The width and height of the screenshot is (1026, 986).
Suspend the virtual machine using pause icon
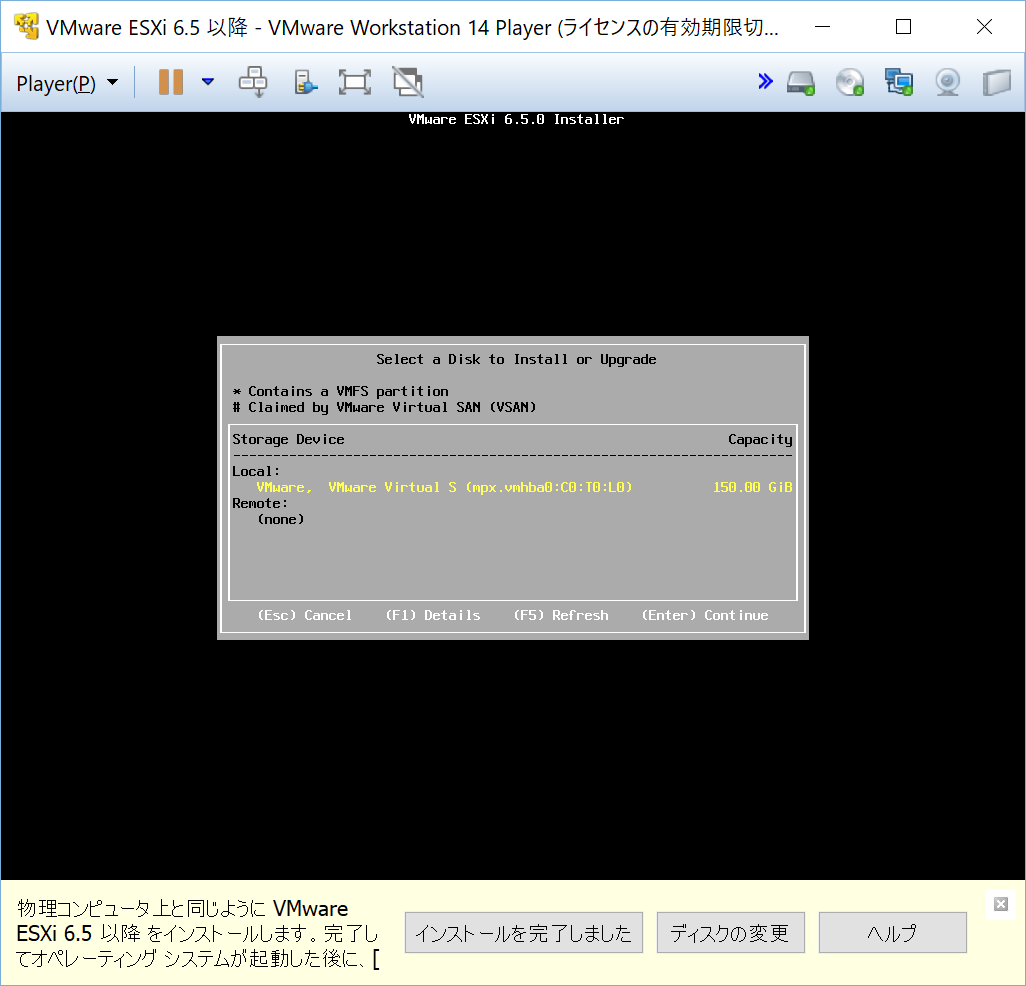[x=170, y=82]
